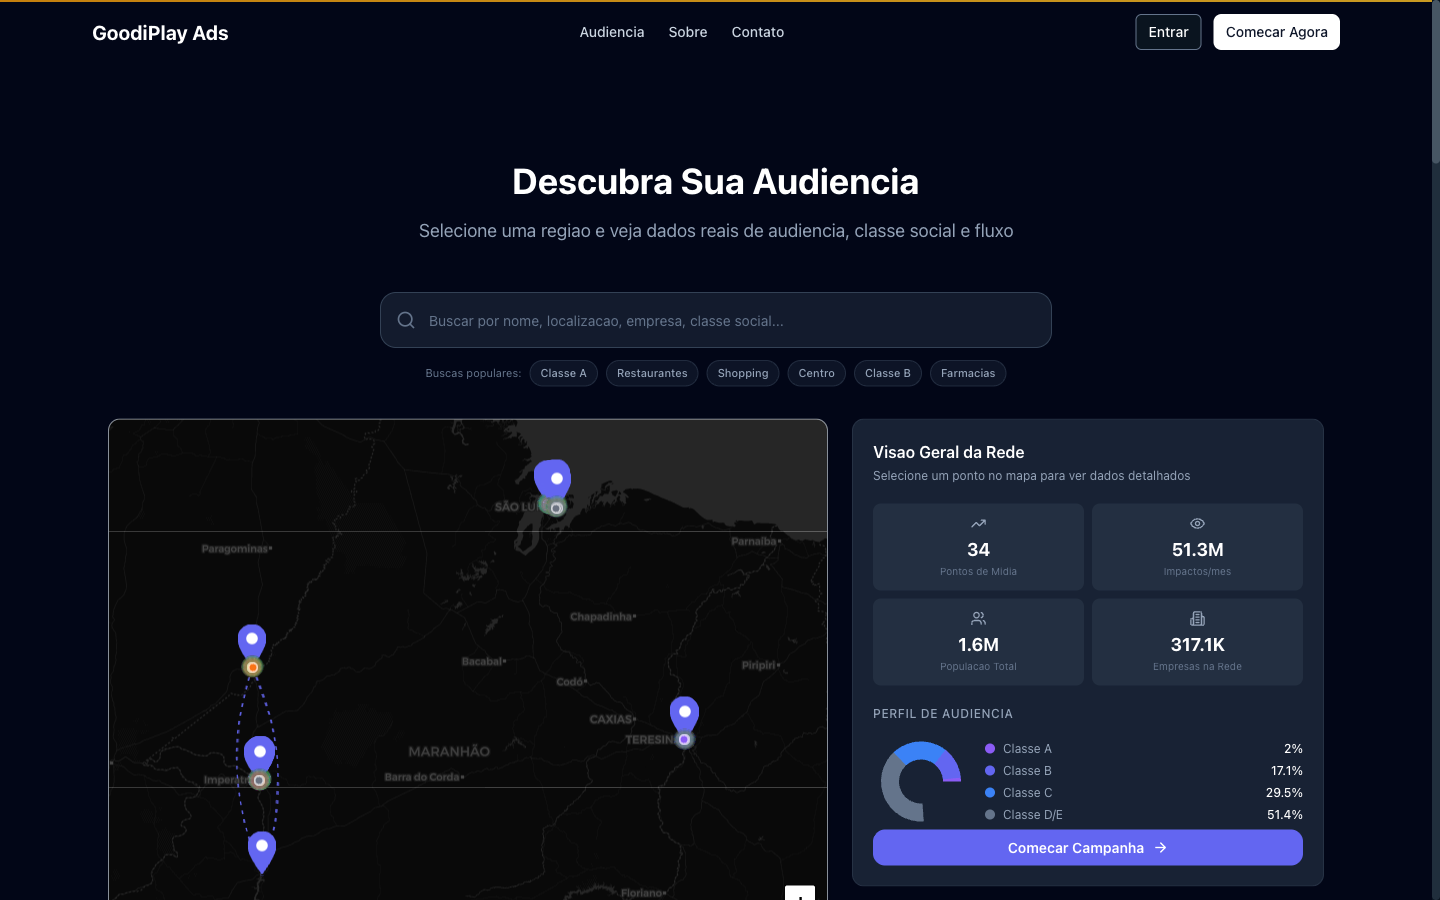Image resolution: width=1440 pixels, height=900 pixels.
Task: Select the Shopping search chip
Action: (743, 373)
